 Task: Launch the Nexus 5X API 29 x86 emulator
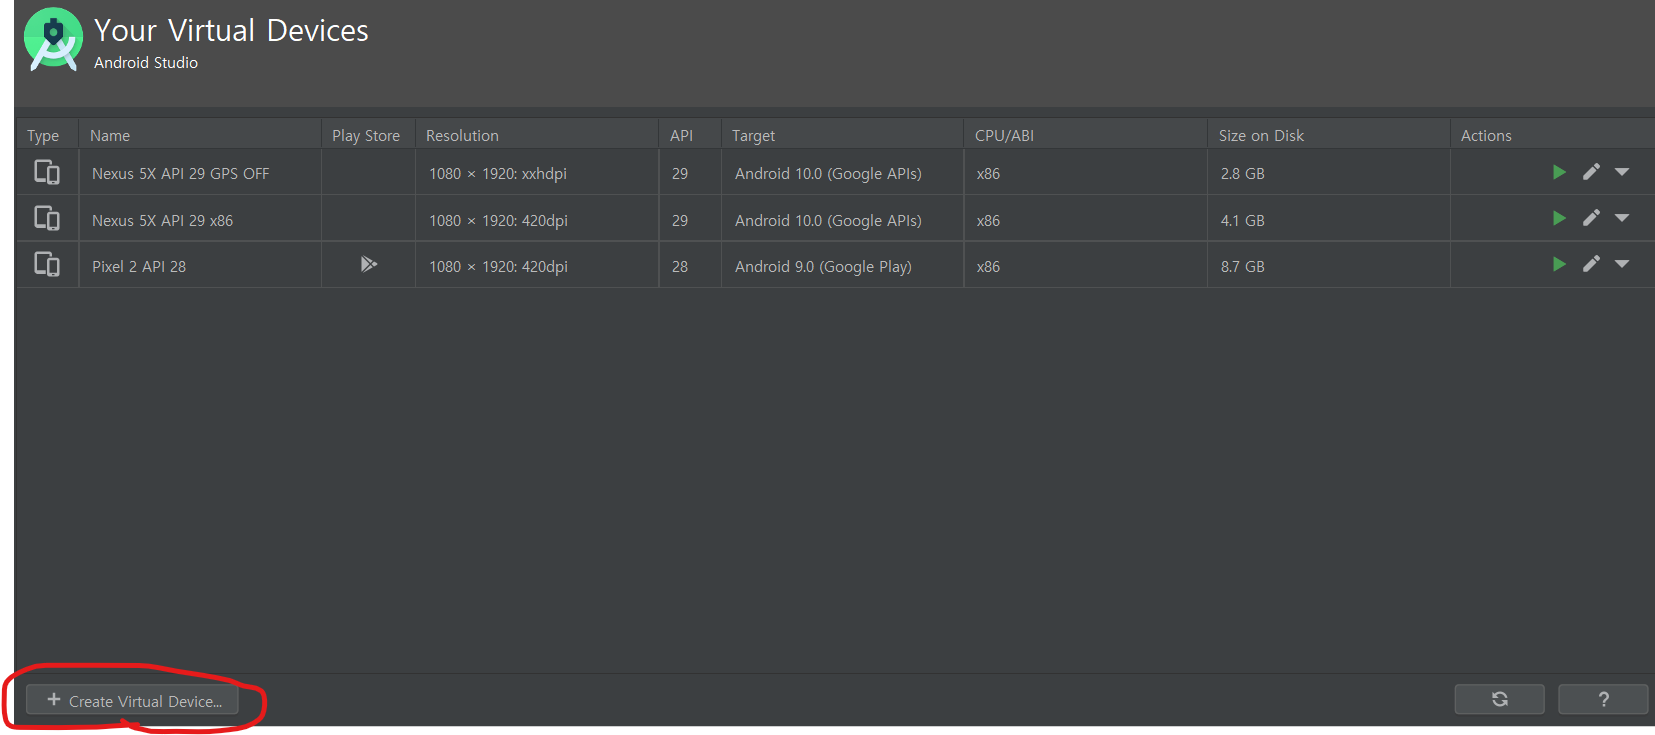tap(1559, 218)
